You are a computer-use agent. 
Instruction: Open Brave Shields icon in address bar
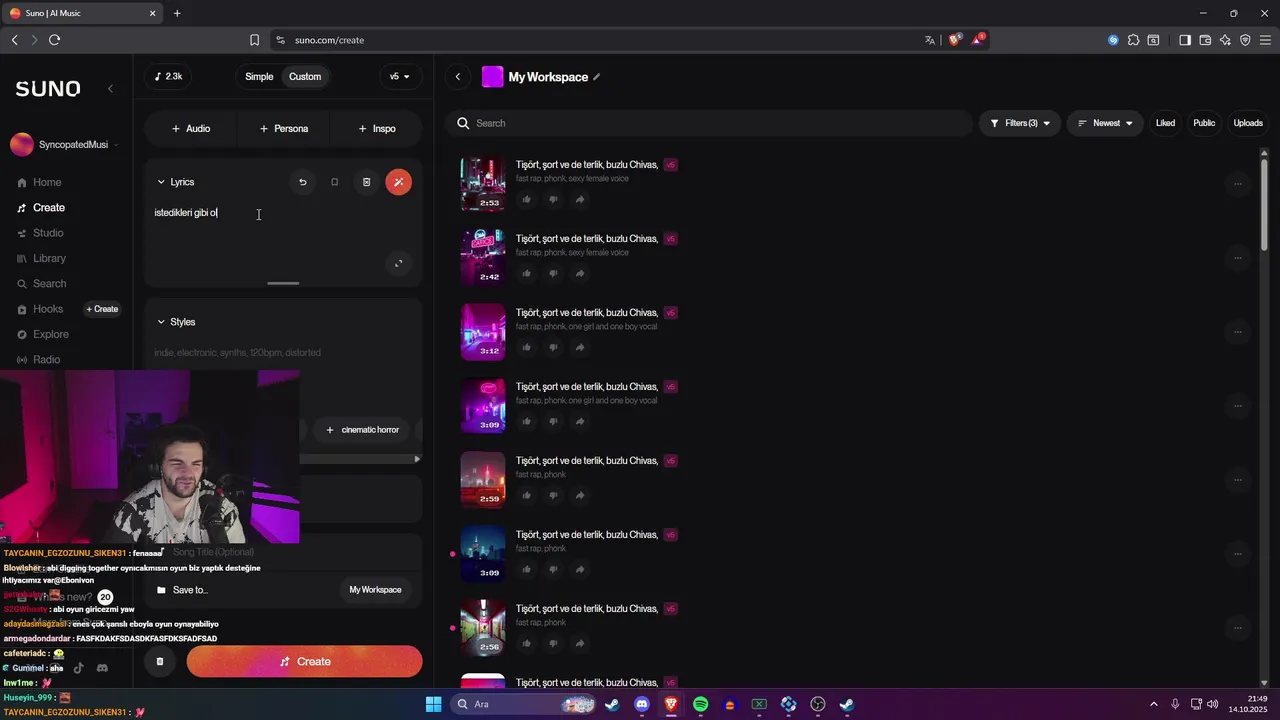(954, 40)
